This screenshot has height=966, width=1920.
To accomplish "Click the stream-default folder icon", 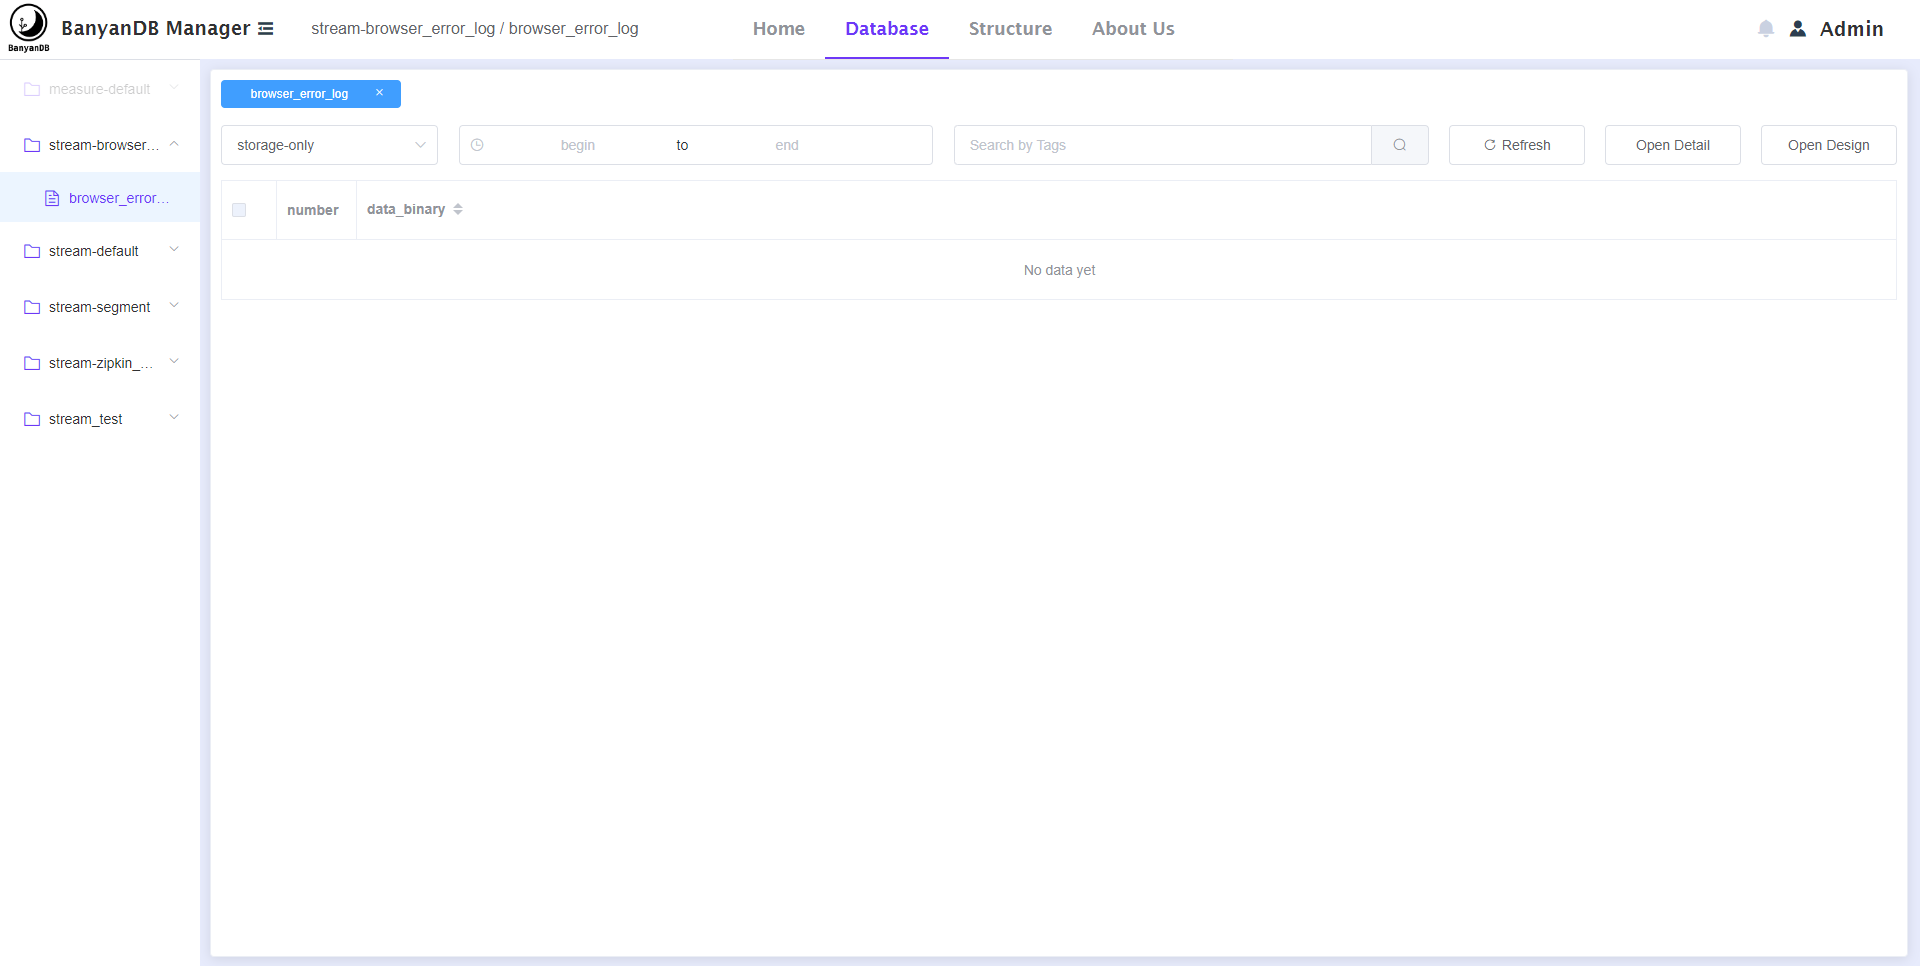I will (32, 251).
